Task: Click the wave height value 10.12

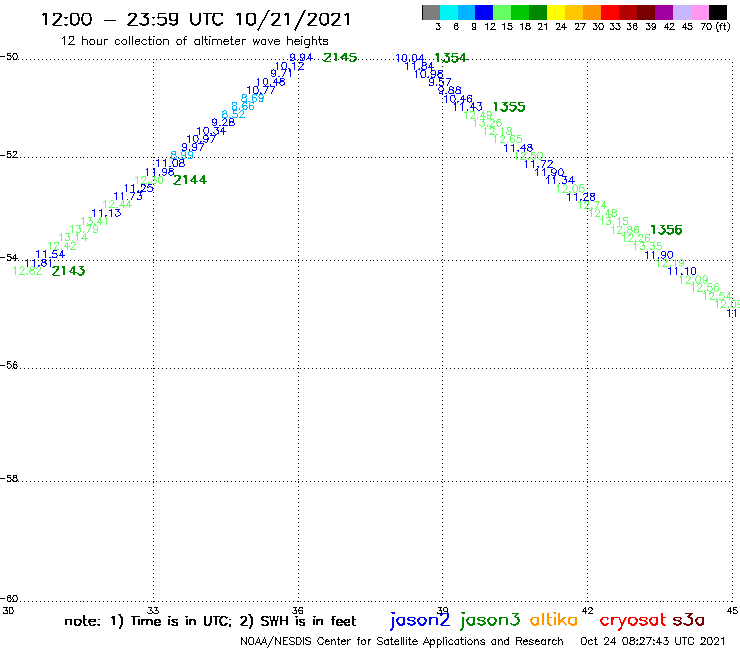Action: (290, 66)
